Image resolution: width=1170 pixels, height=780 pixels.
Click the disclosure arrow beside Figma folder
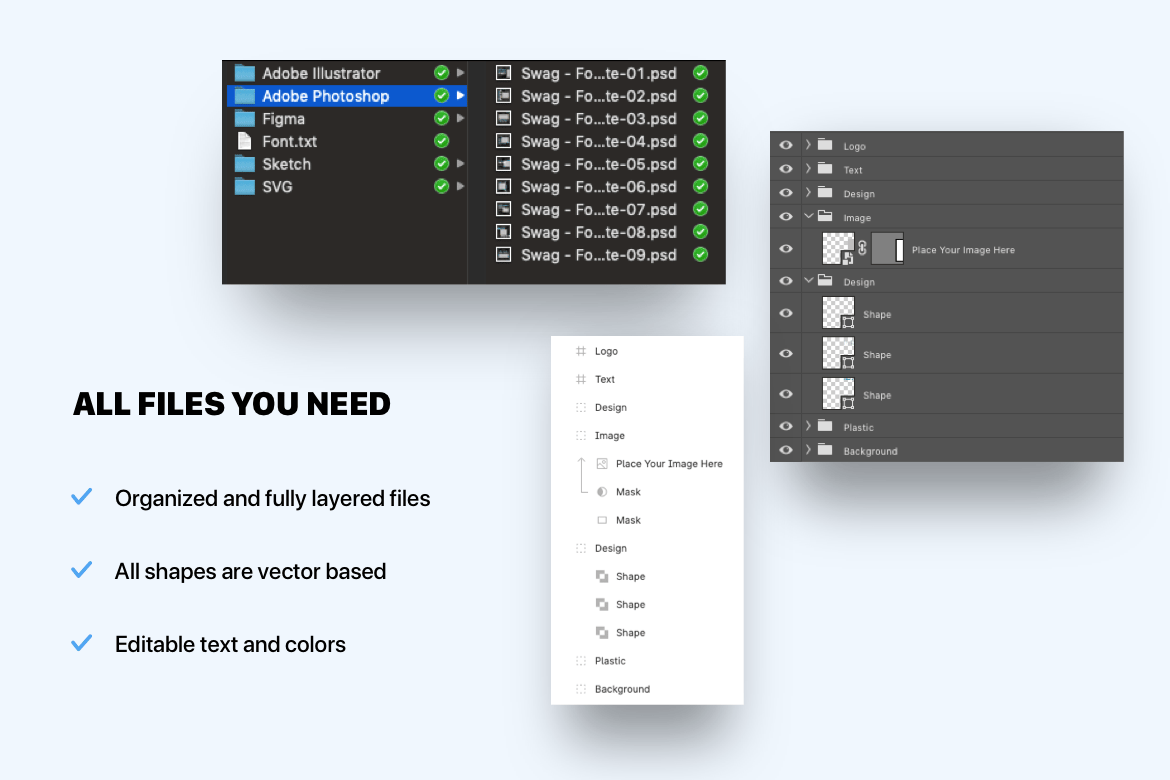point(460,119)
